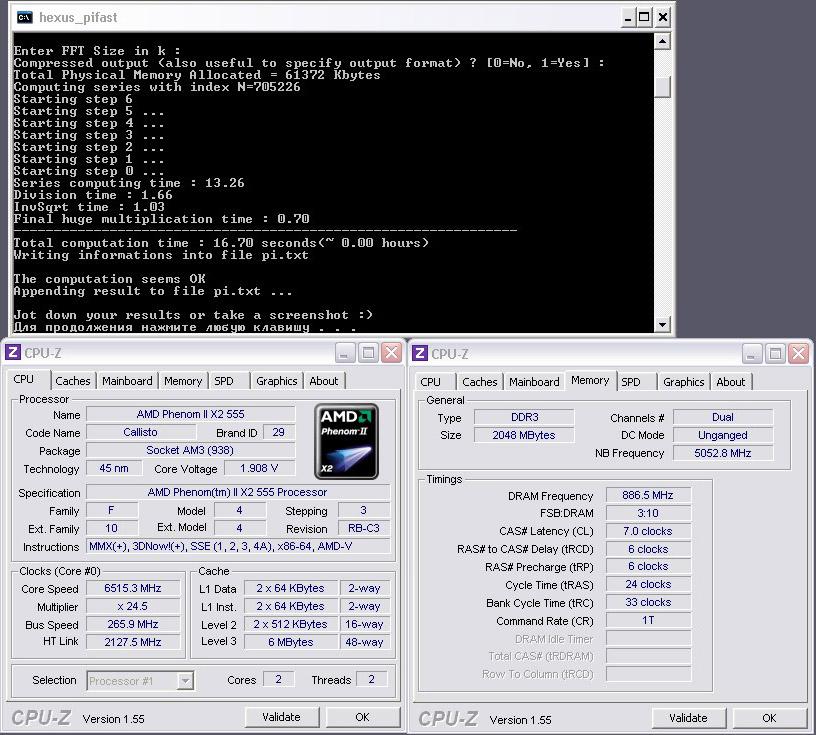This screenshot has width=816, height=735.
Task: Click the Bus Speed value '265.9 MHz'
Action: coord(133,624)
